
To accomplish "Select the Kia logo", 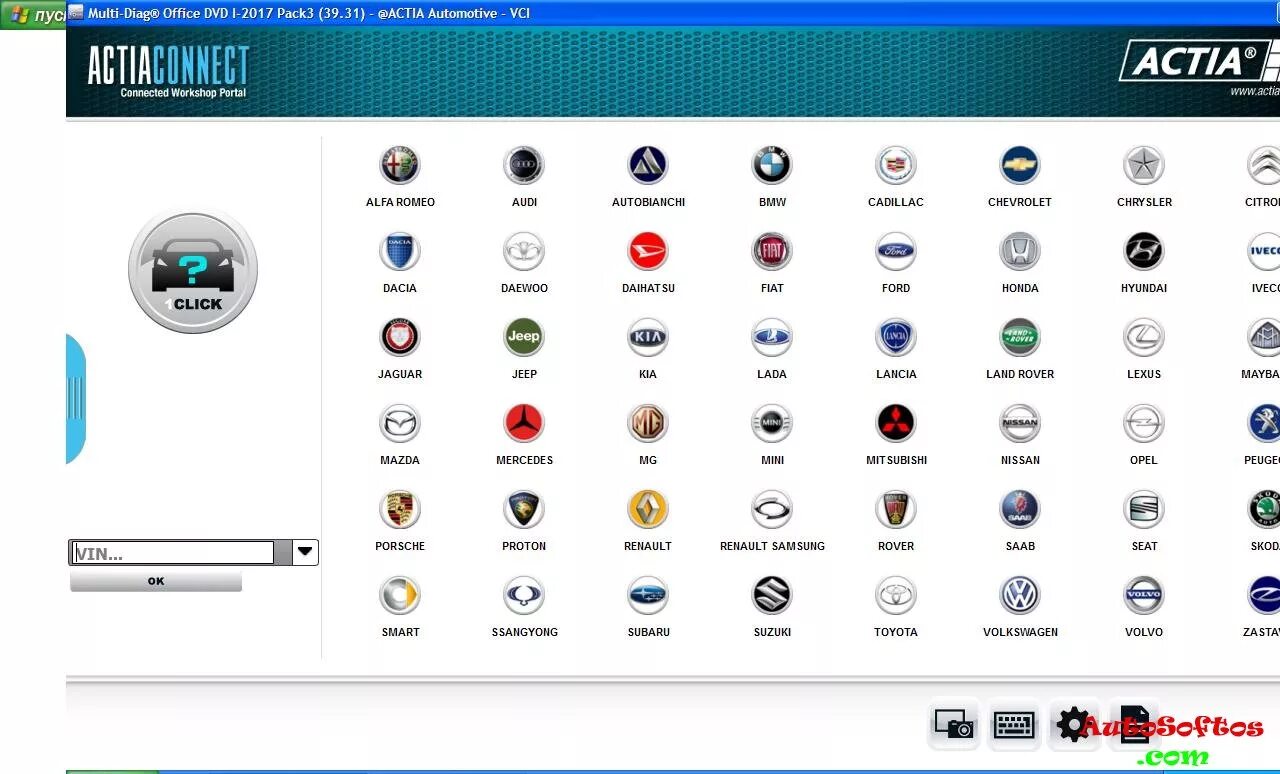I will (648, 337).
